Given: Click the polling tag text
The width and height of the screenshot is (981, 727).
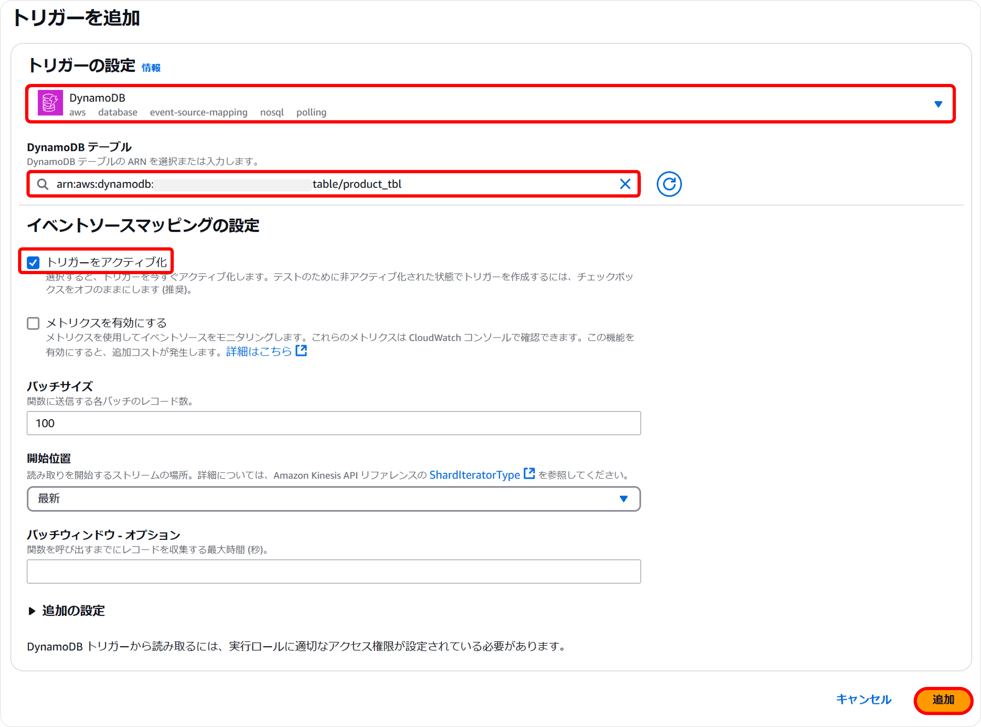Looking at the screenshot, I should coord(311,113).
